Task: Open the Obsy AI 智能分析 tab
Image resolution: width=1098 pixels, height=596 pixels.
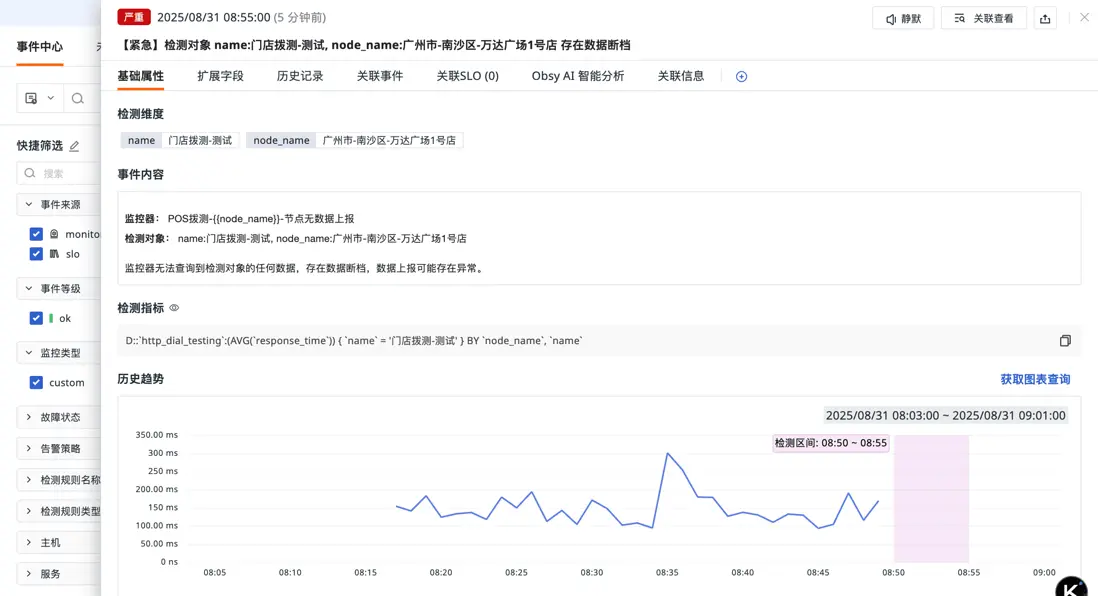Action: point(577,76)
